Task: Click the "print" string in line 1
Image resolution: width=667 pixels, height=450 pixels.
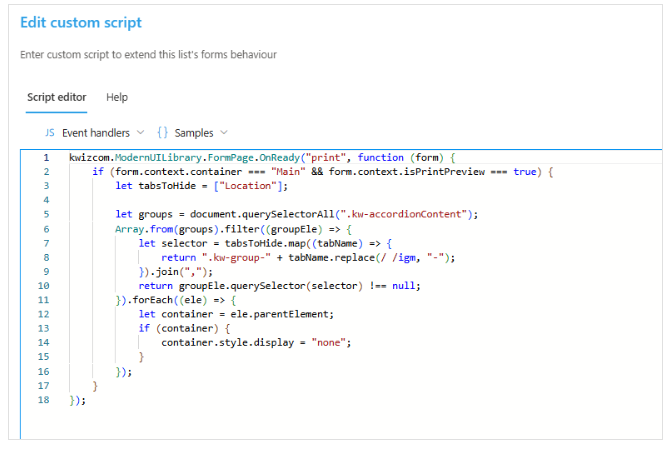Action: pyautogui.click(x=325, y=158)
